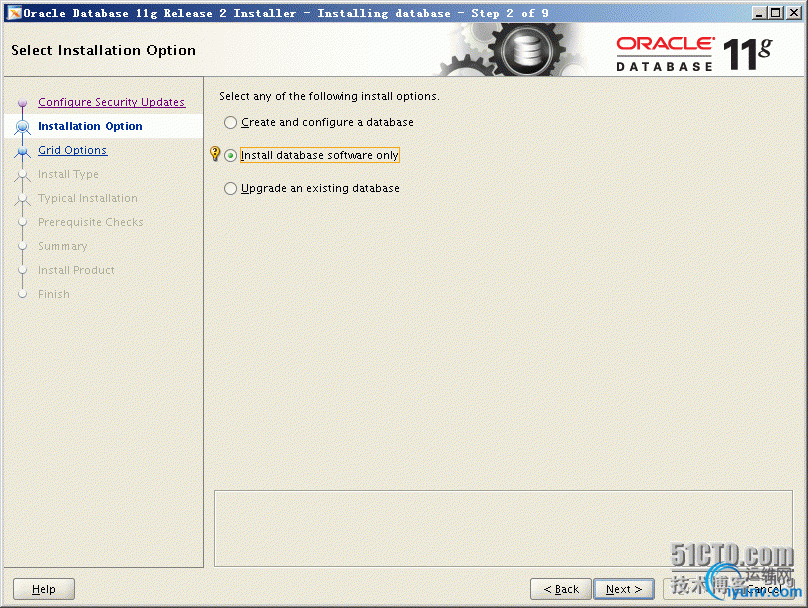Click the Installation Option step in sidebar
The width and height of the screenshot is (808, 608).
pyautogui.click(x=90, y=126)
